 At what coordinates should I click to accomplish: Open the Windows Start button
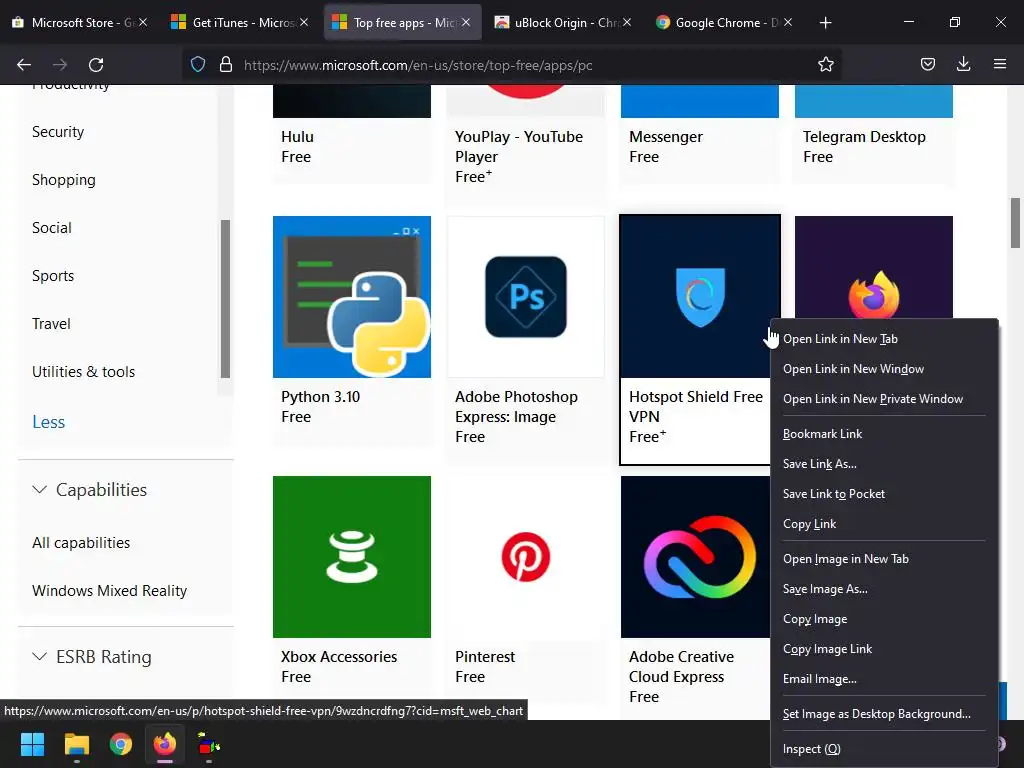coord(32,744)
